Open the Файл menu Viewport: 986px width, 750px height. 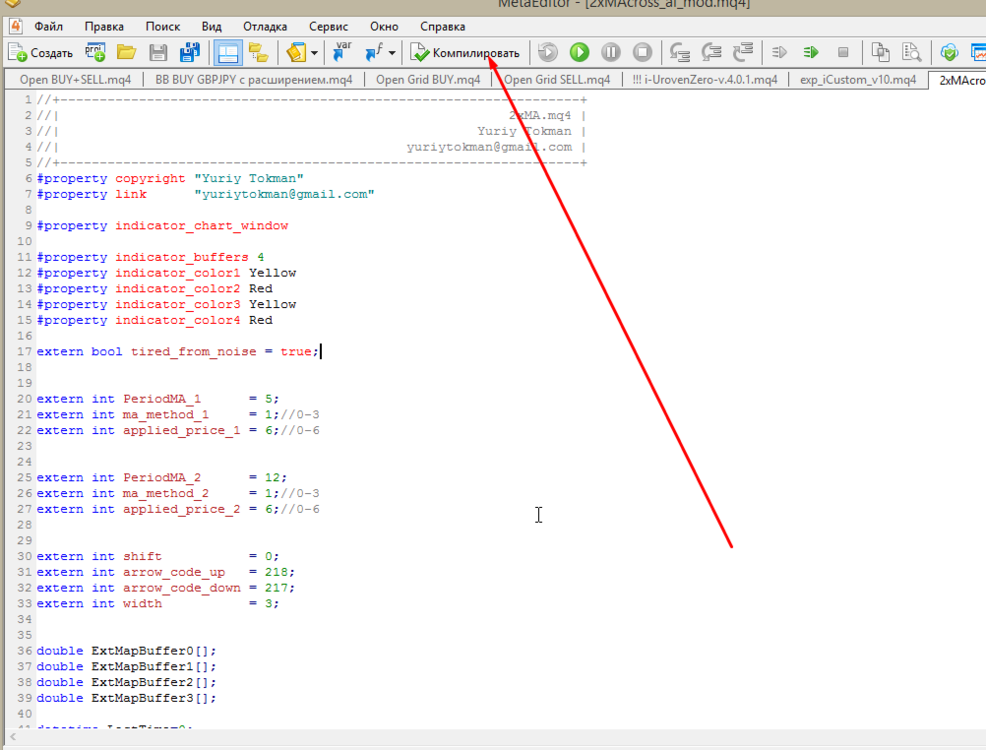click(x=48, y=26)
